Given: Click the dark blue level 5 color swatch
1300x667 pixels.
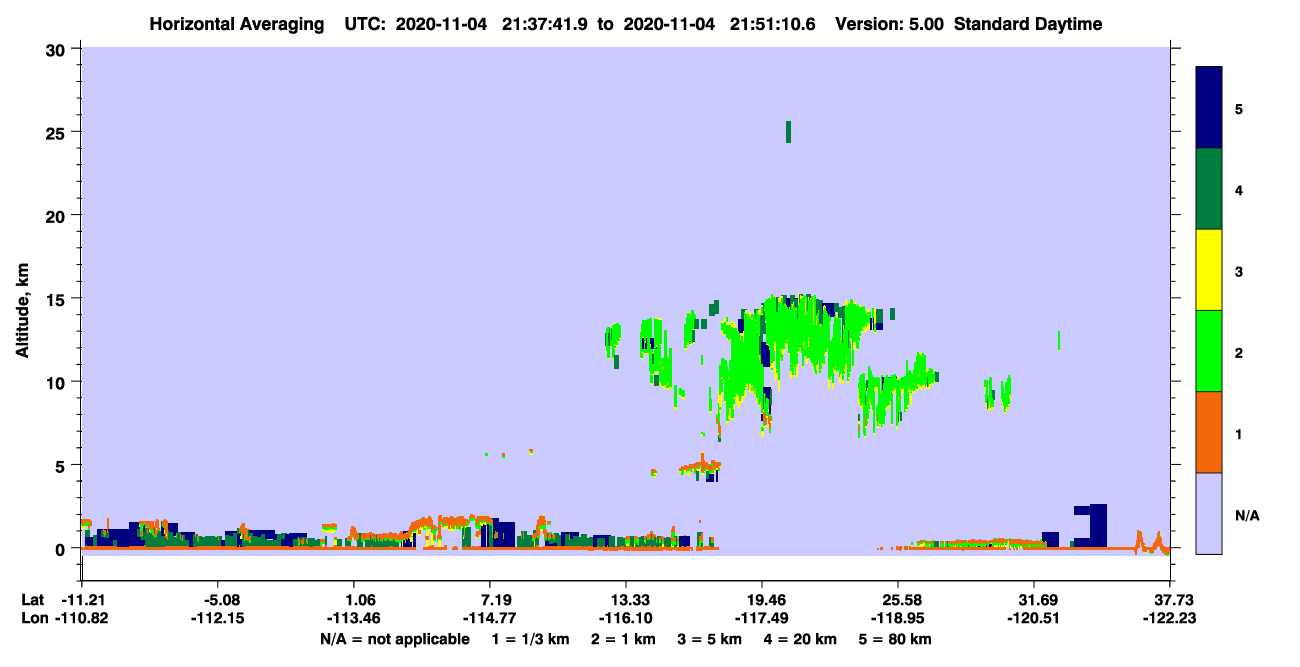Looking at the screenshot, I should pos(1209,108).
